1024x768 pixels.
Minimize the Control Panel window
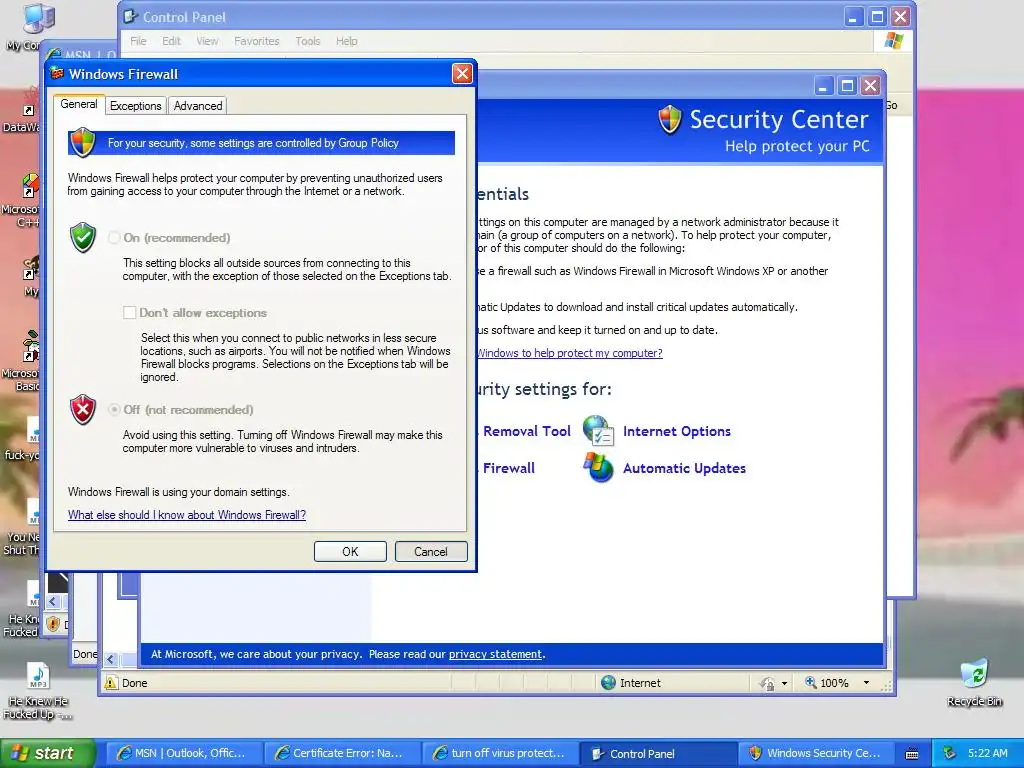point(853,17)
